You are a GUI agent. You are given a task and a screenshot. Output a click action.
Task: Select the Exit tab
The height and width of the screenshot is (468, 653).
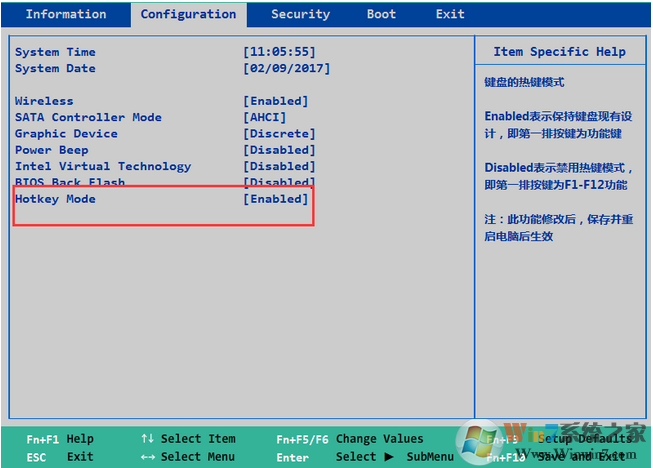[x=450, y=14]
